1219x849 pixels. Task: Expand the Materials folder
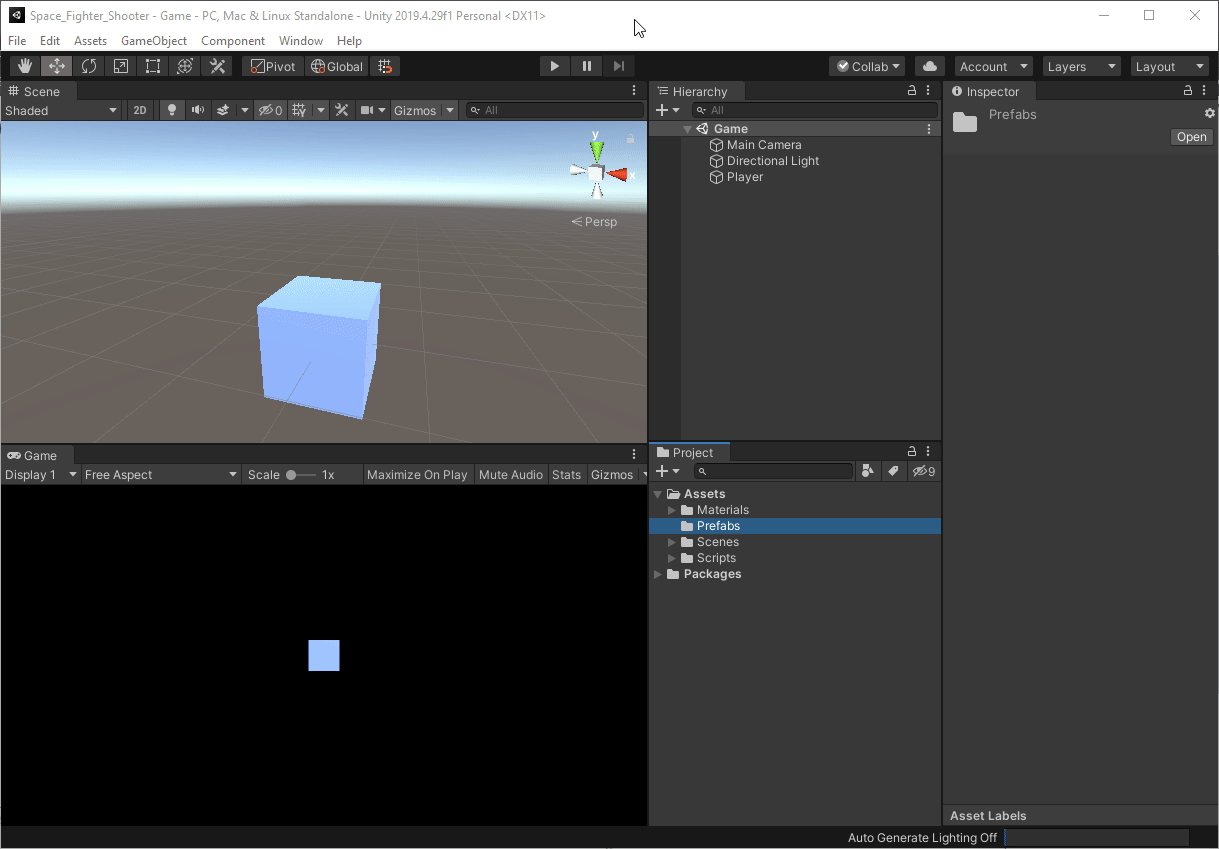672,510
